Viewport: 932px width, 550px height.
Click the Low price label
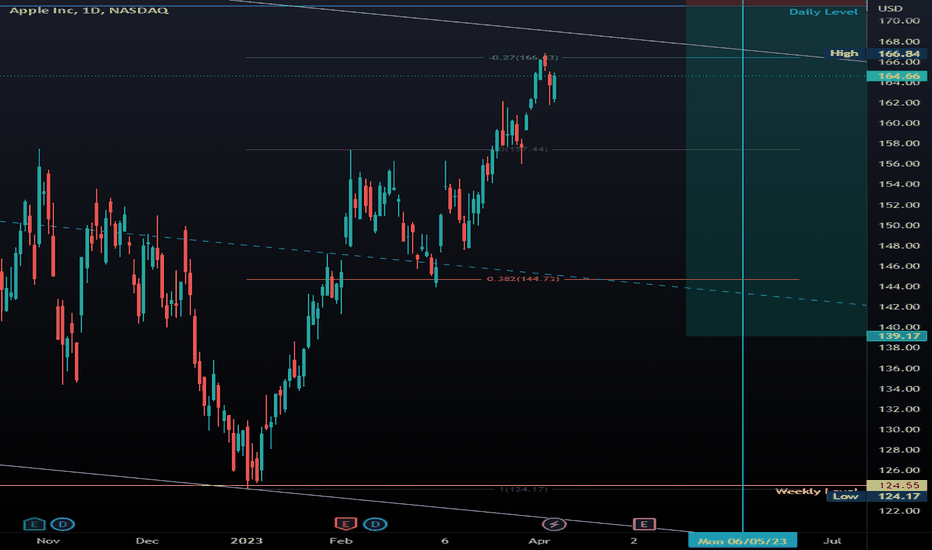[x=845, y=496]
